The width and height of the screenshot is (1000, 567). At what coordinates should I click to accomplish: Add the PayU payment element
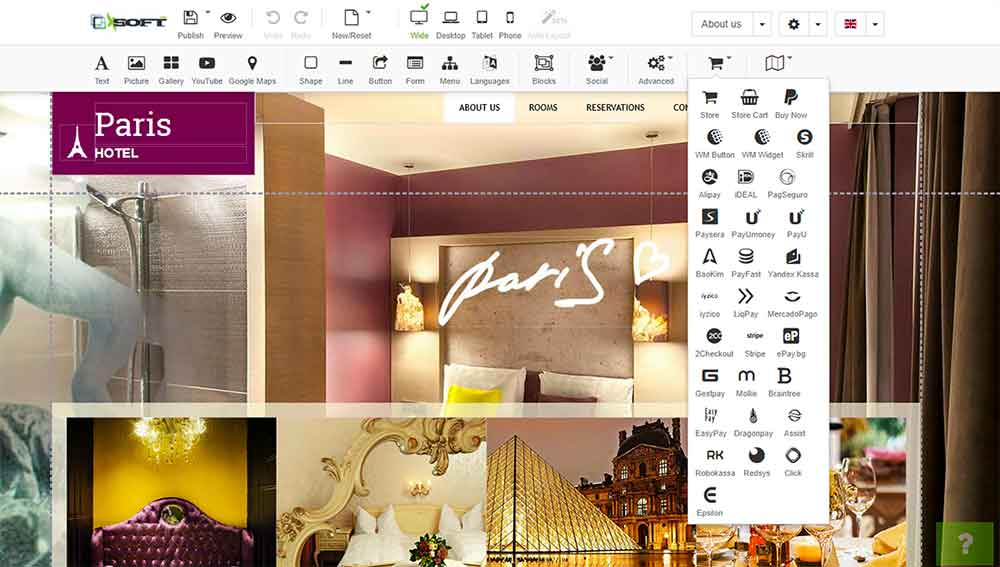pyautogui.click(x=797, y=223)
